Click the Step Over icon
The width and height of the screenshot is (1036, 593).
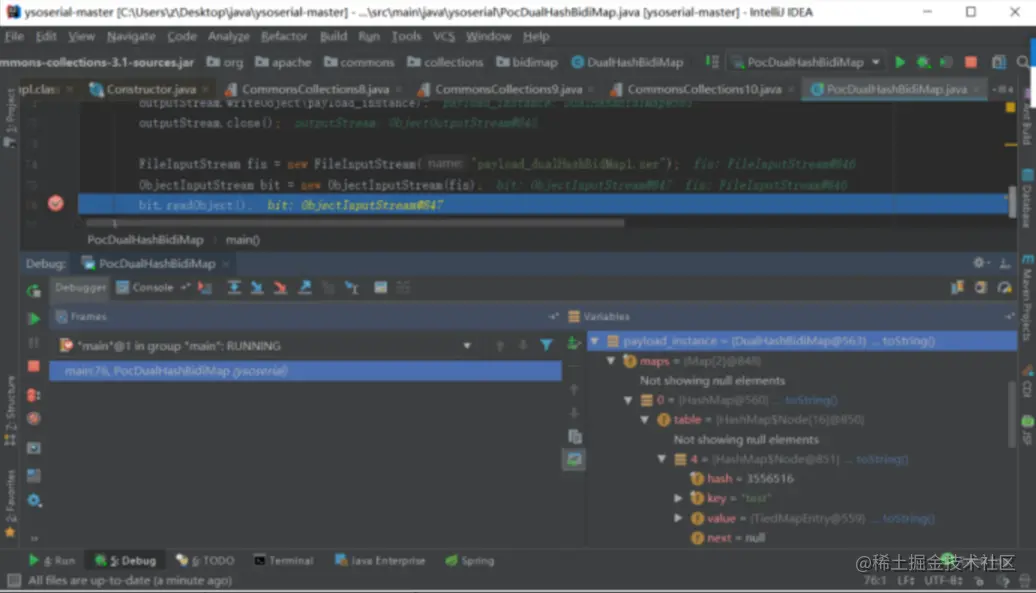pos(234,288)
